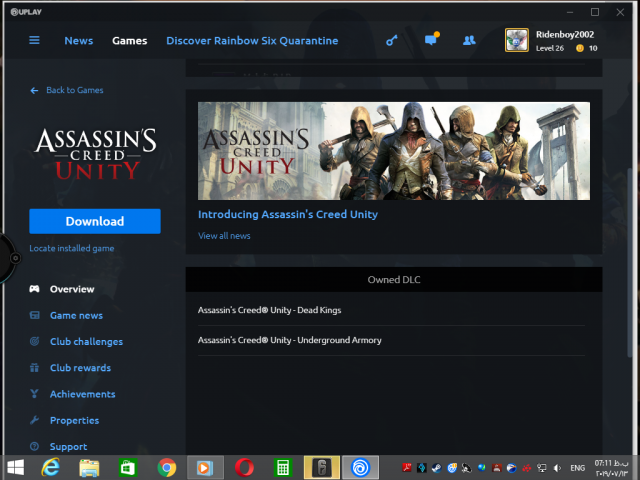Select Club challenges in the sidebar
This screenshot has height=480, width=640.
86,341
